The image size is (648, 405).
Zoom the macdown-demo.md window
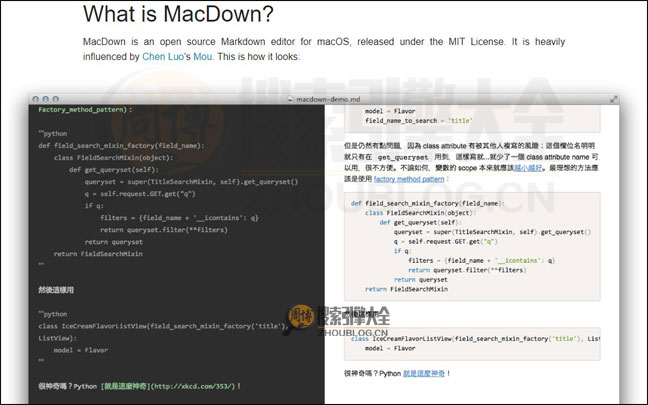55,99
